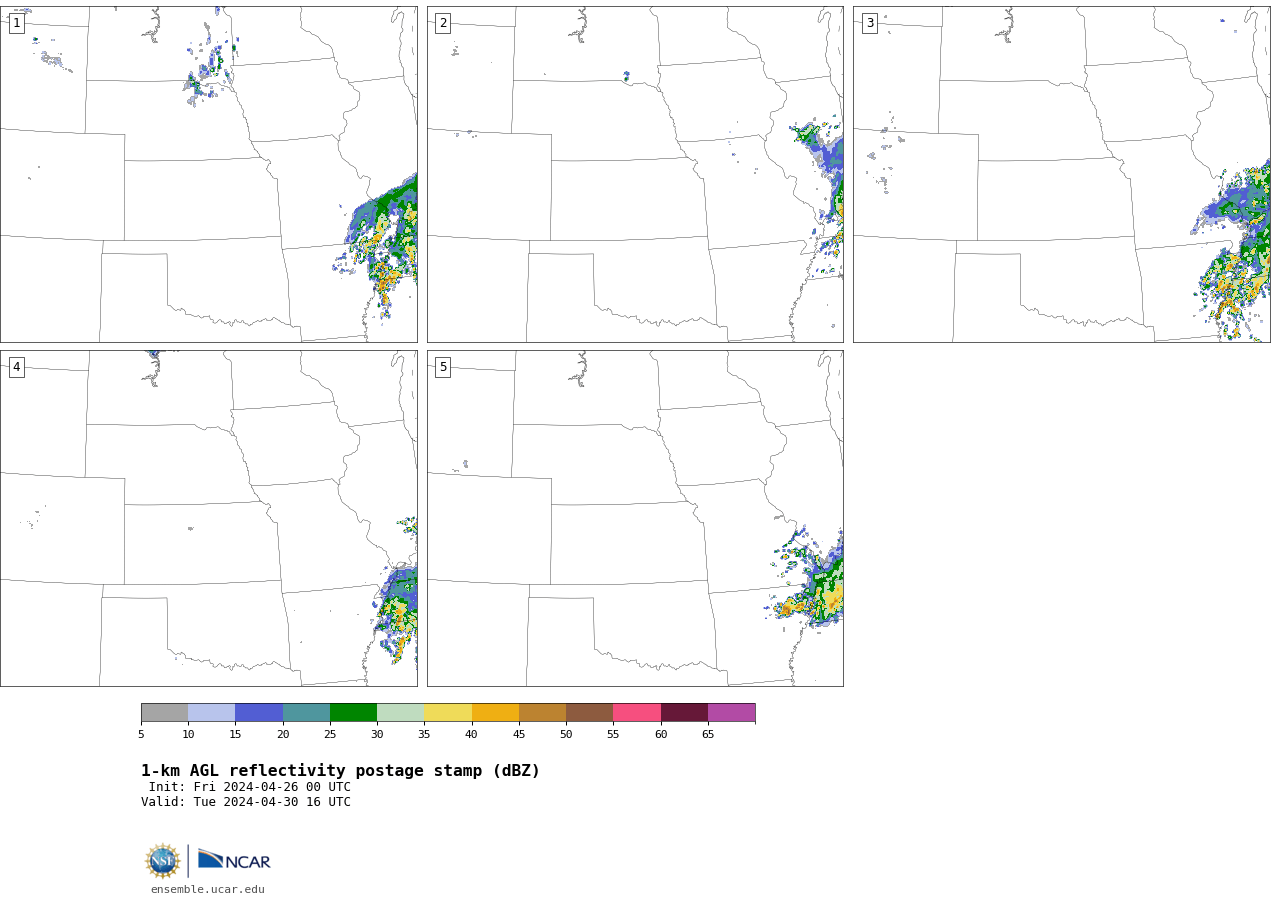
Task: Click the yellow 35-40 dBZ swatch
Action: (448, 712)
